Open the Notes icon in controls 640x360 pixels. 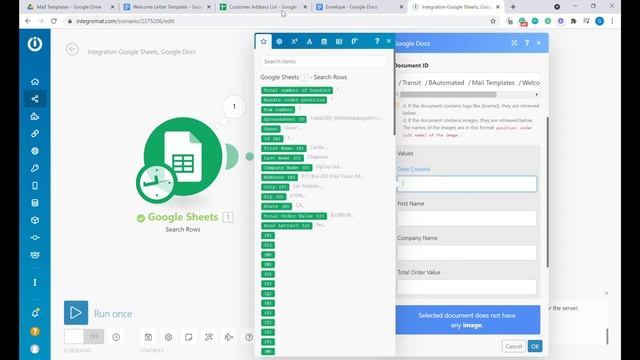point(188,337)
